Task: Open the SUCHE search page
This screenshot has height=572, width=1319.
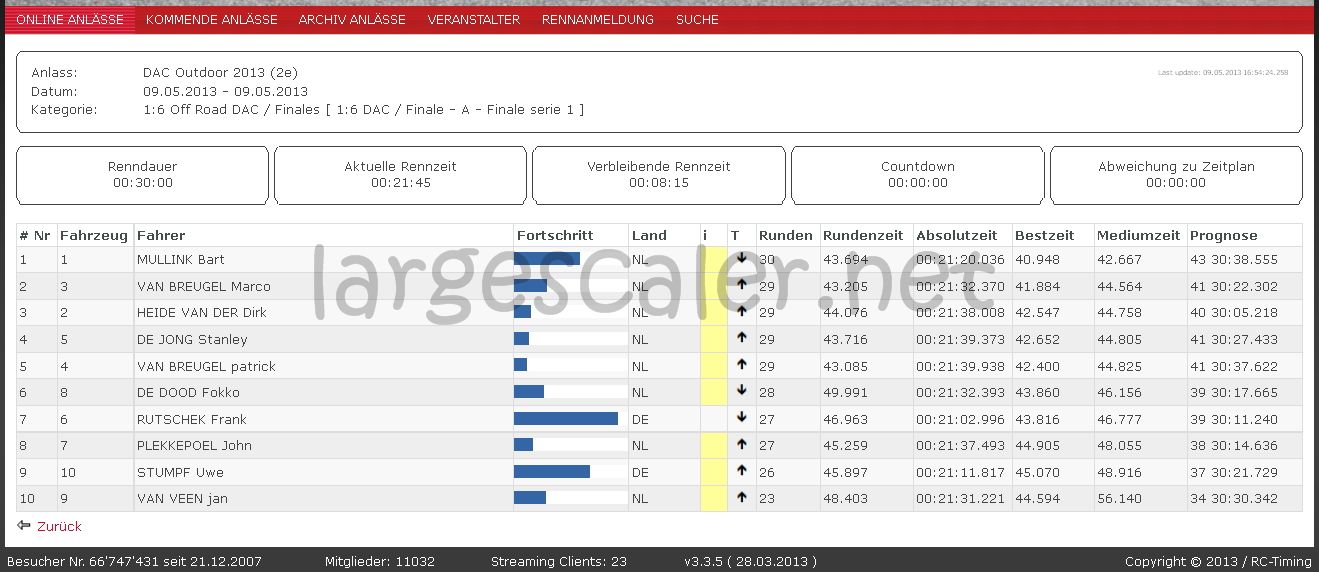Action: pos(697,19)
